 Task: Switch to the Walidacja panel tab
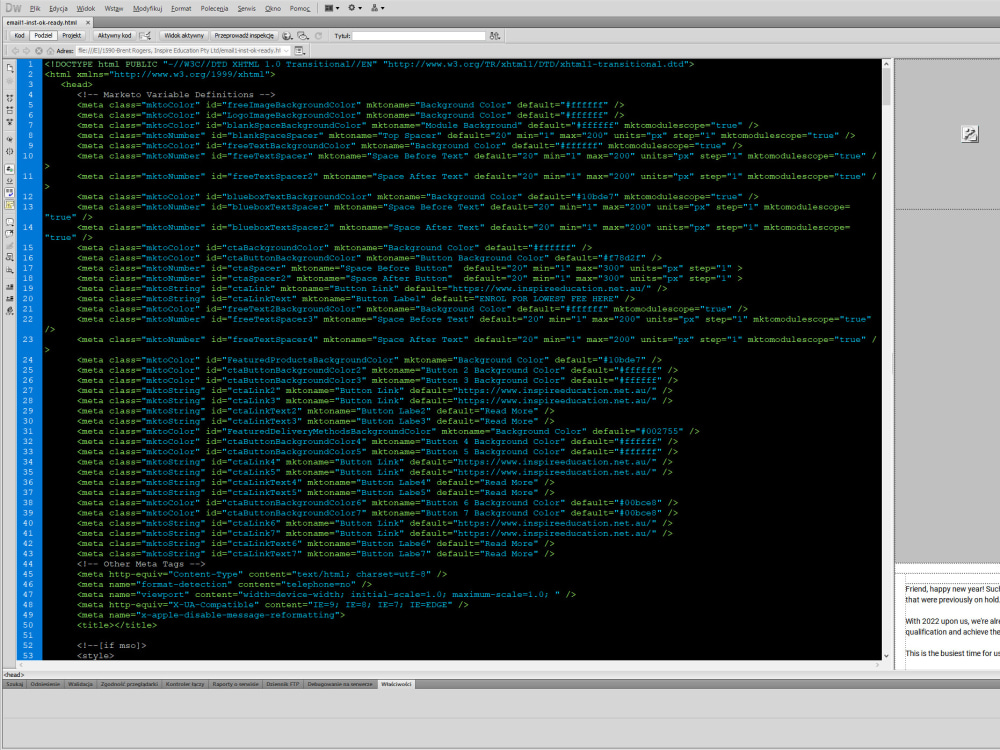tap(80, 684)
